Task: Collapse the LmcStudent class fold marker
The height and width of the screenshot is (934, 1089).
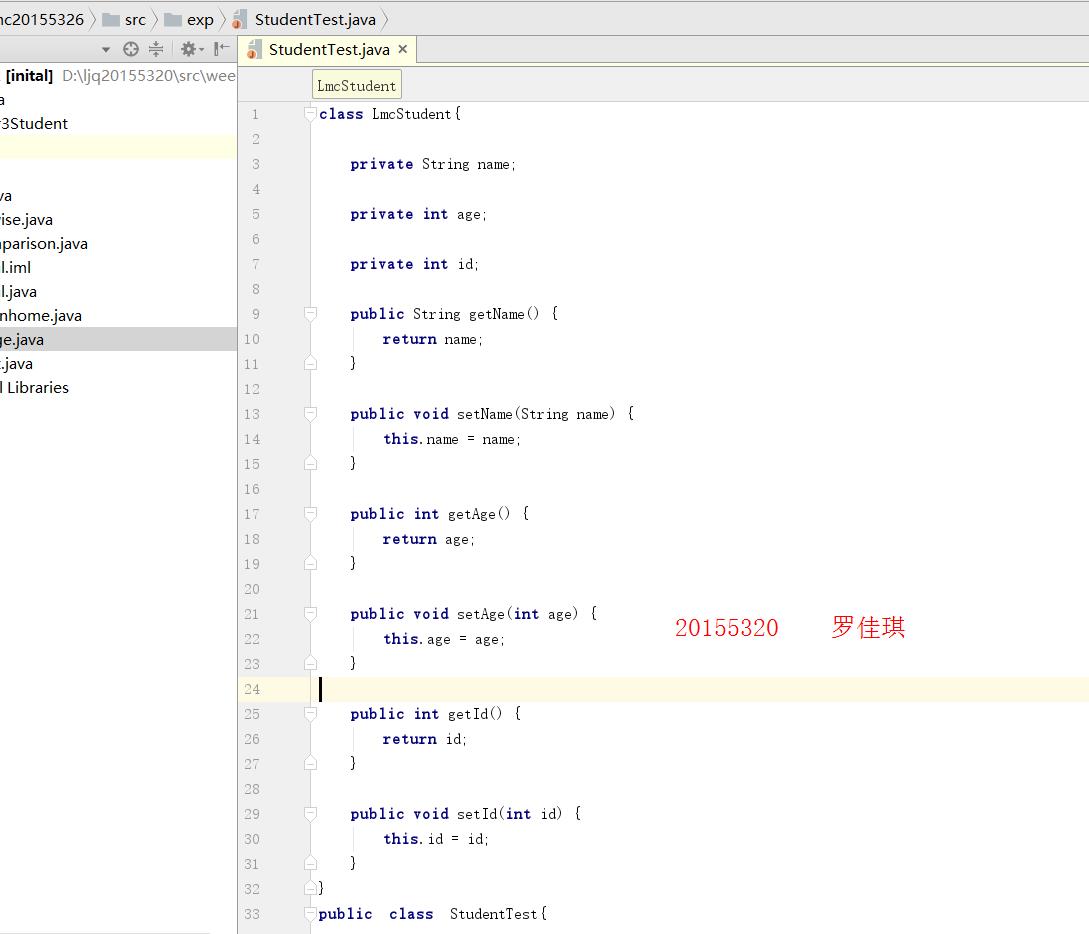Action: click(x=310, y=114)
